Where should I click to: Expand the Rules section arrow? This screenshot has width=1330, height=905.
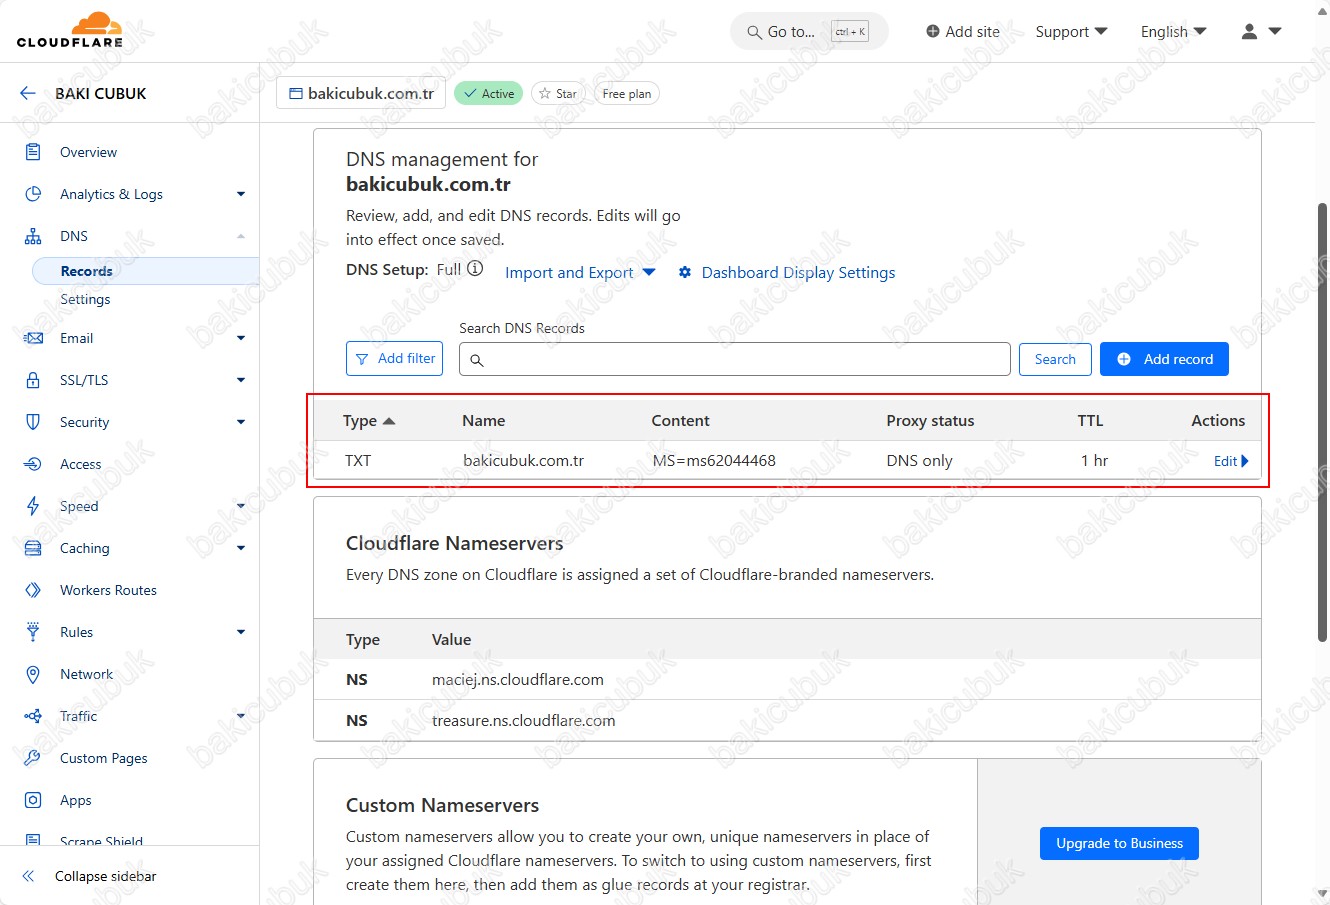(x=241, y=632)
